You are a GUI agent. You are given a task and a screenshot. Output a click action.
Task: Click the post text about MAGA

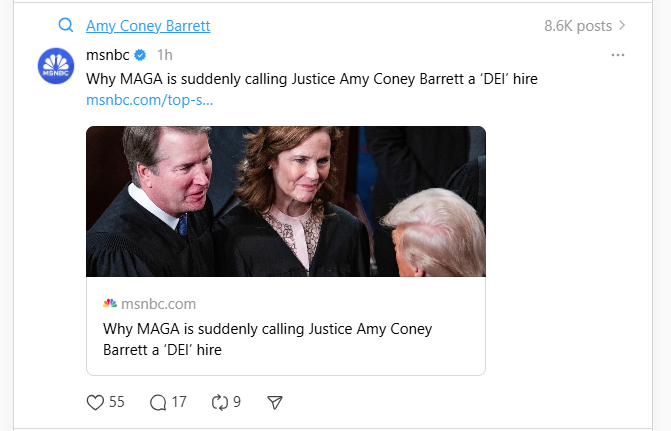tap(313, 78)
